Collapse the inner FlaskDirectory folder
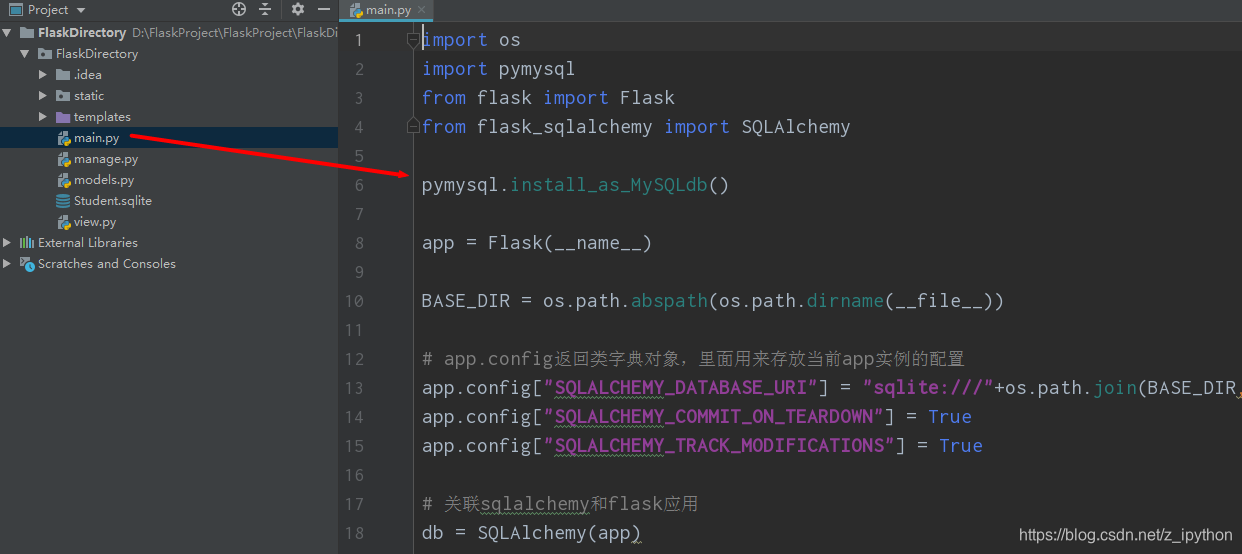Viewport: 1242px width, 554px height. click(25, 54)
